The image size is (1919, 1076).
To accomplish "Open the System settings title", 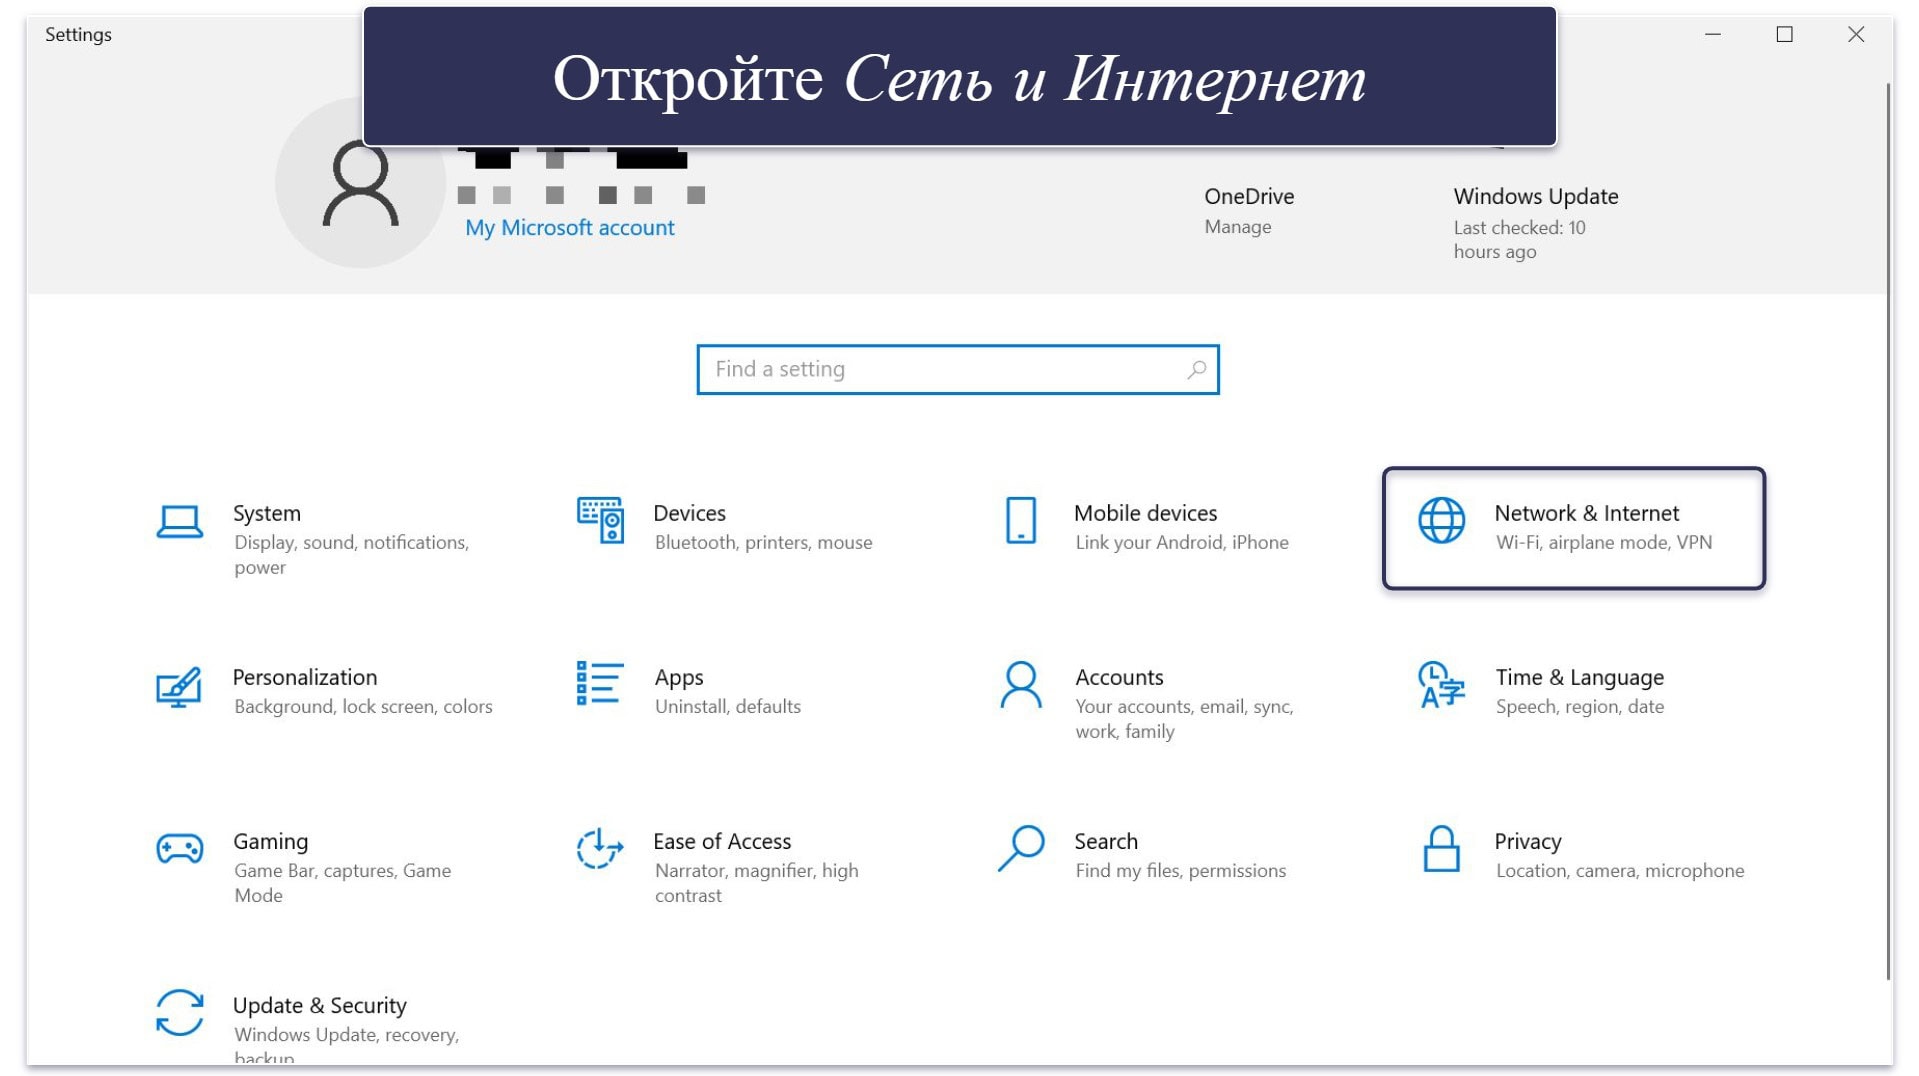I will click(267, 513).
